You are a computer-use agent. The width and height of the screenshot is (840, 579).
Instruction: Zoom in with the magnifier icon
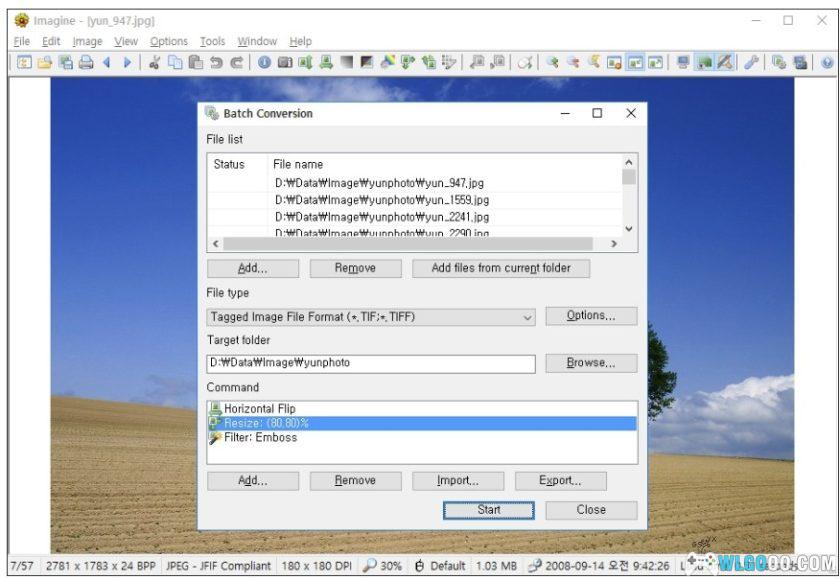pyautogui.click(x=551, y=62)
